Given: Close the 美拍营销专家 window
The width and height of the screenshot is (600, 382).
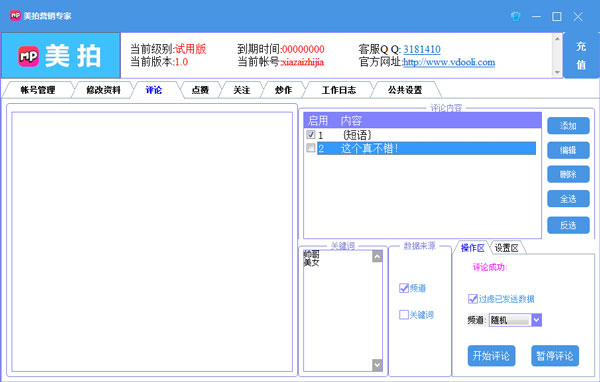Looking at the screenshot, I should click(x=578, y=16).
